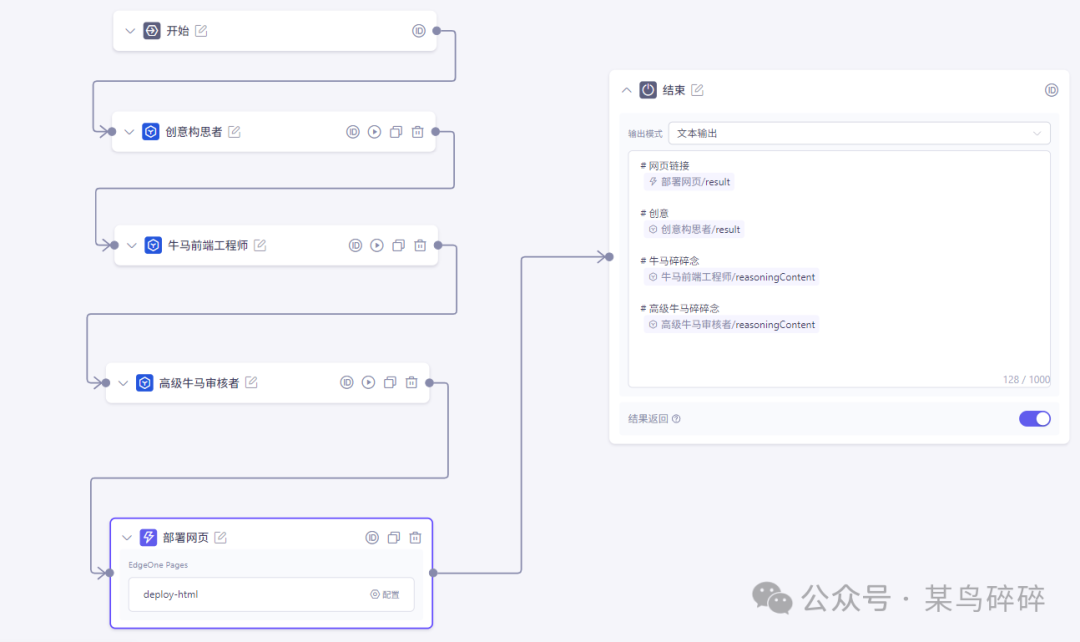Click the ID icon on 开始 node
This screenshot has width=1080, height=642.
point(419,31)
